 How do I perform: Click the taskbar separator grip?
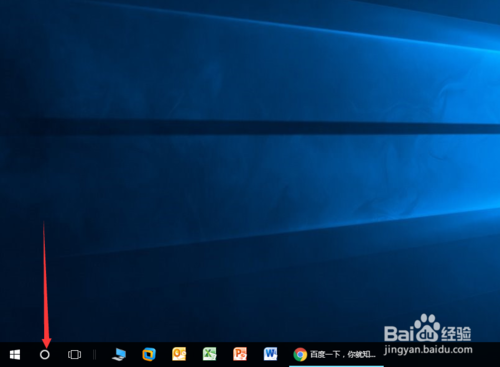tap(94, 355)
